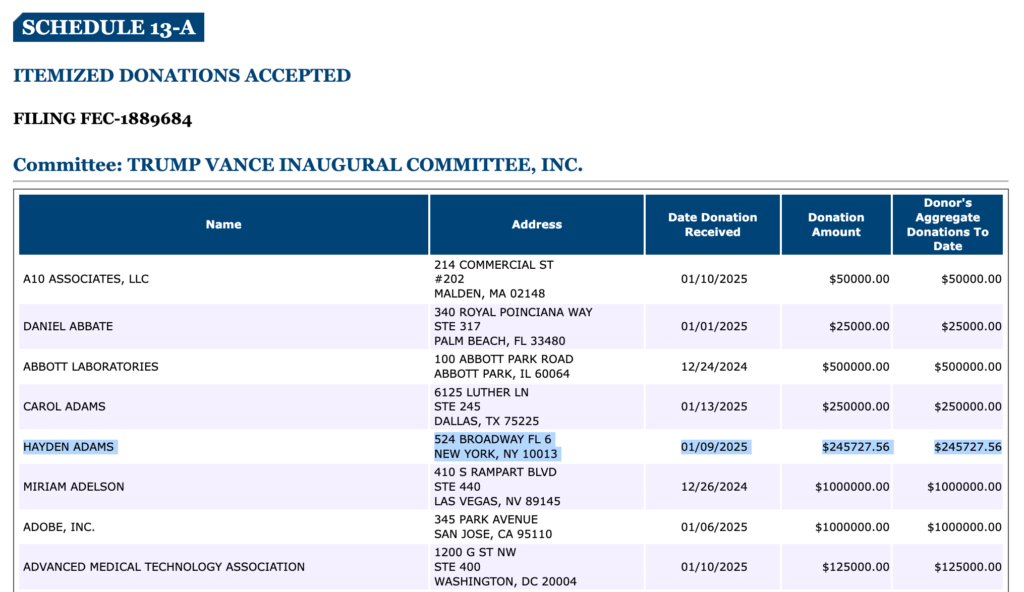Screen dimensions: 1024x592
Task: Click the SCHEDULE 13-A banner heading
Action: [108, 27]
